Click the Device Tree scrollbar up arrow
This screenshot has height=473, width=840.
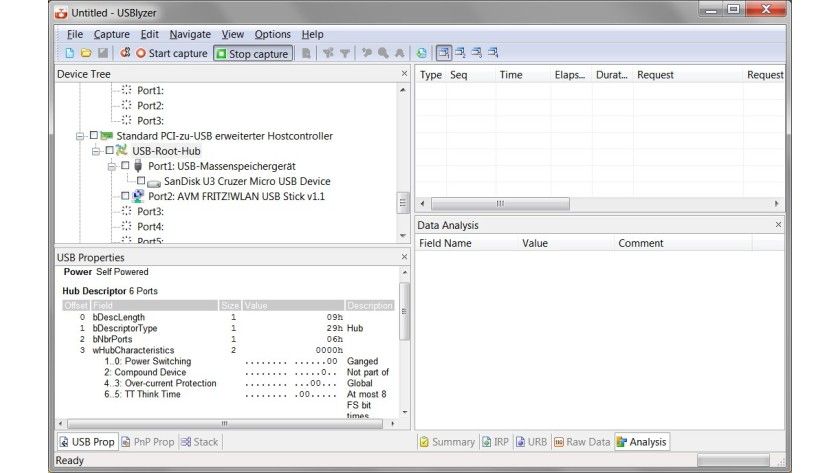[x=403, y=91]
